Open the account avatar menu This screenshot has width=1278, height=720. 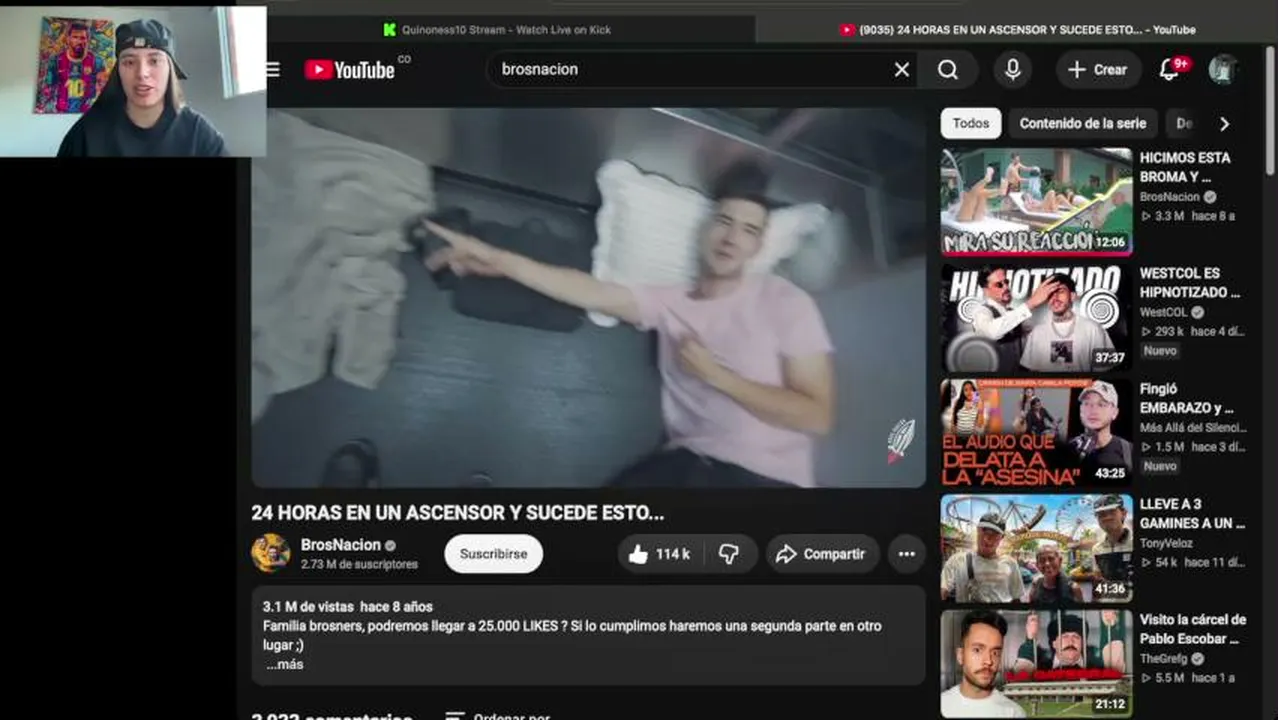[1222, 69]
